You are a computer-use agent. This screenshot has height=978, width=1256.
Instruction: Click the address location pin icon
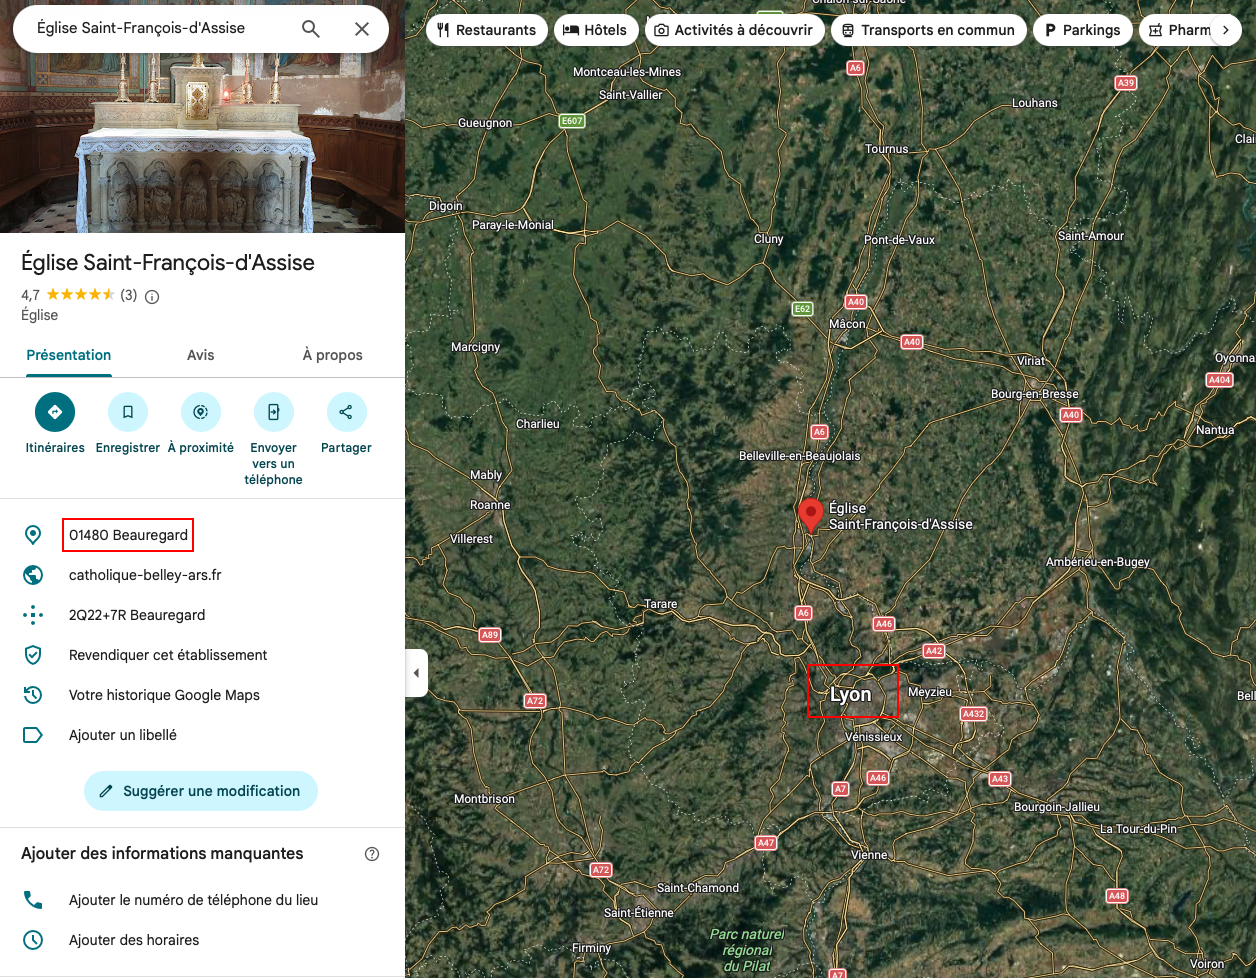(33, 535)
